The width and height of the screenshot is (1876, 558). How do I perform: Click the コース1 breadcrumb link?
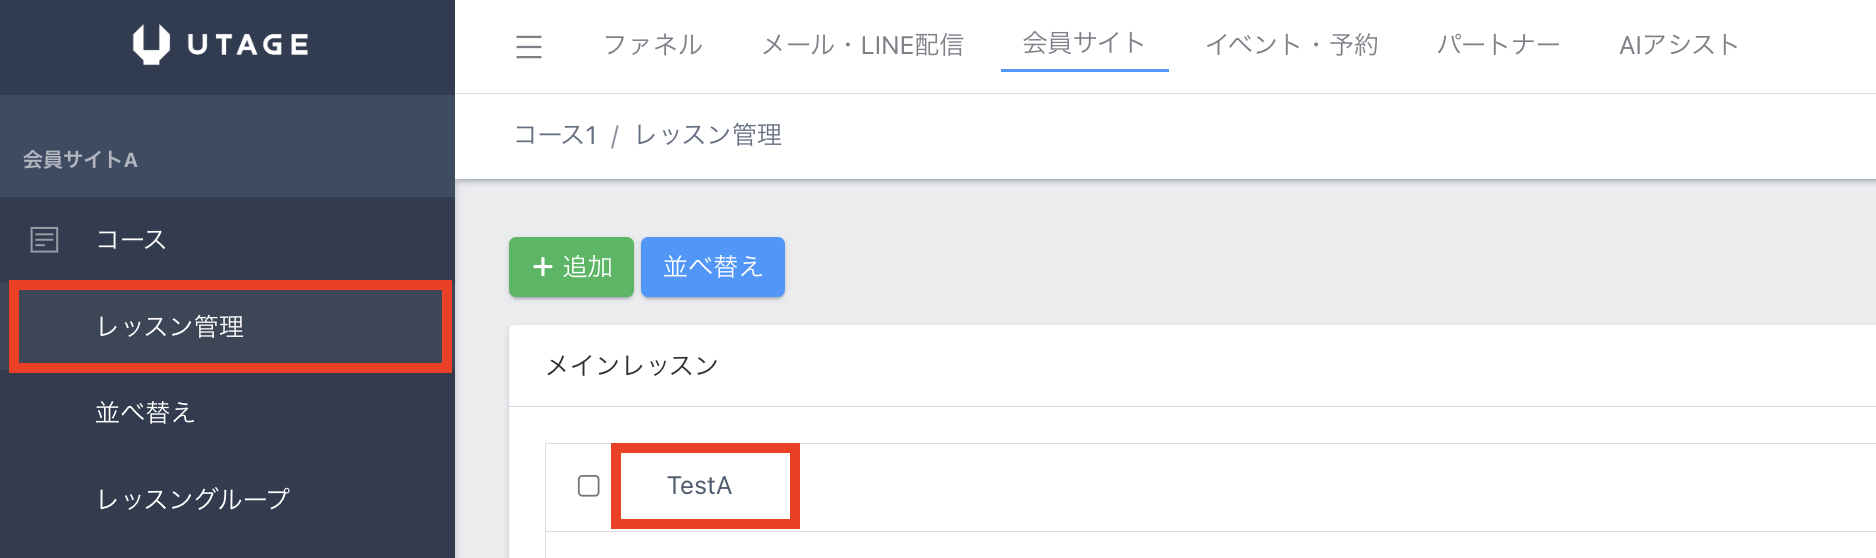[x=555, y=136]
